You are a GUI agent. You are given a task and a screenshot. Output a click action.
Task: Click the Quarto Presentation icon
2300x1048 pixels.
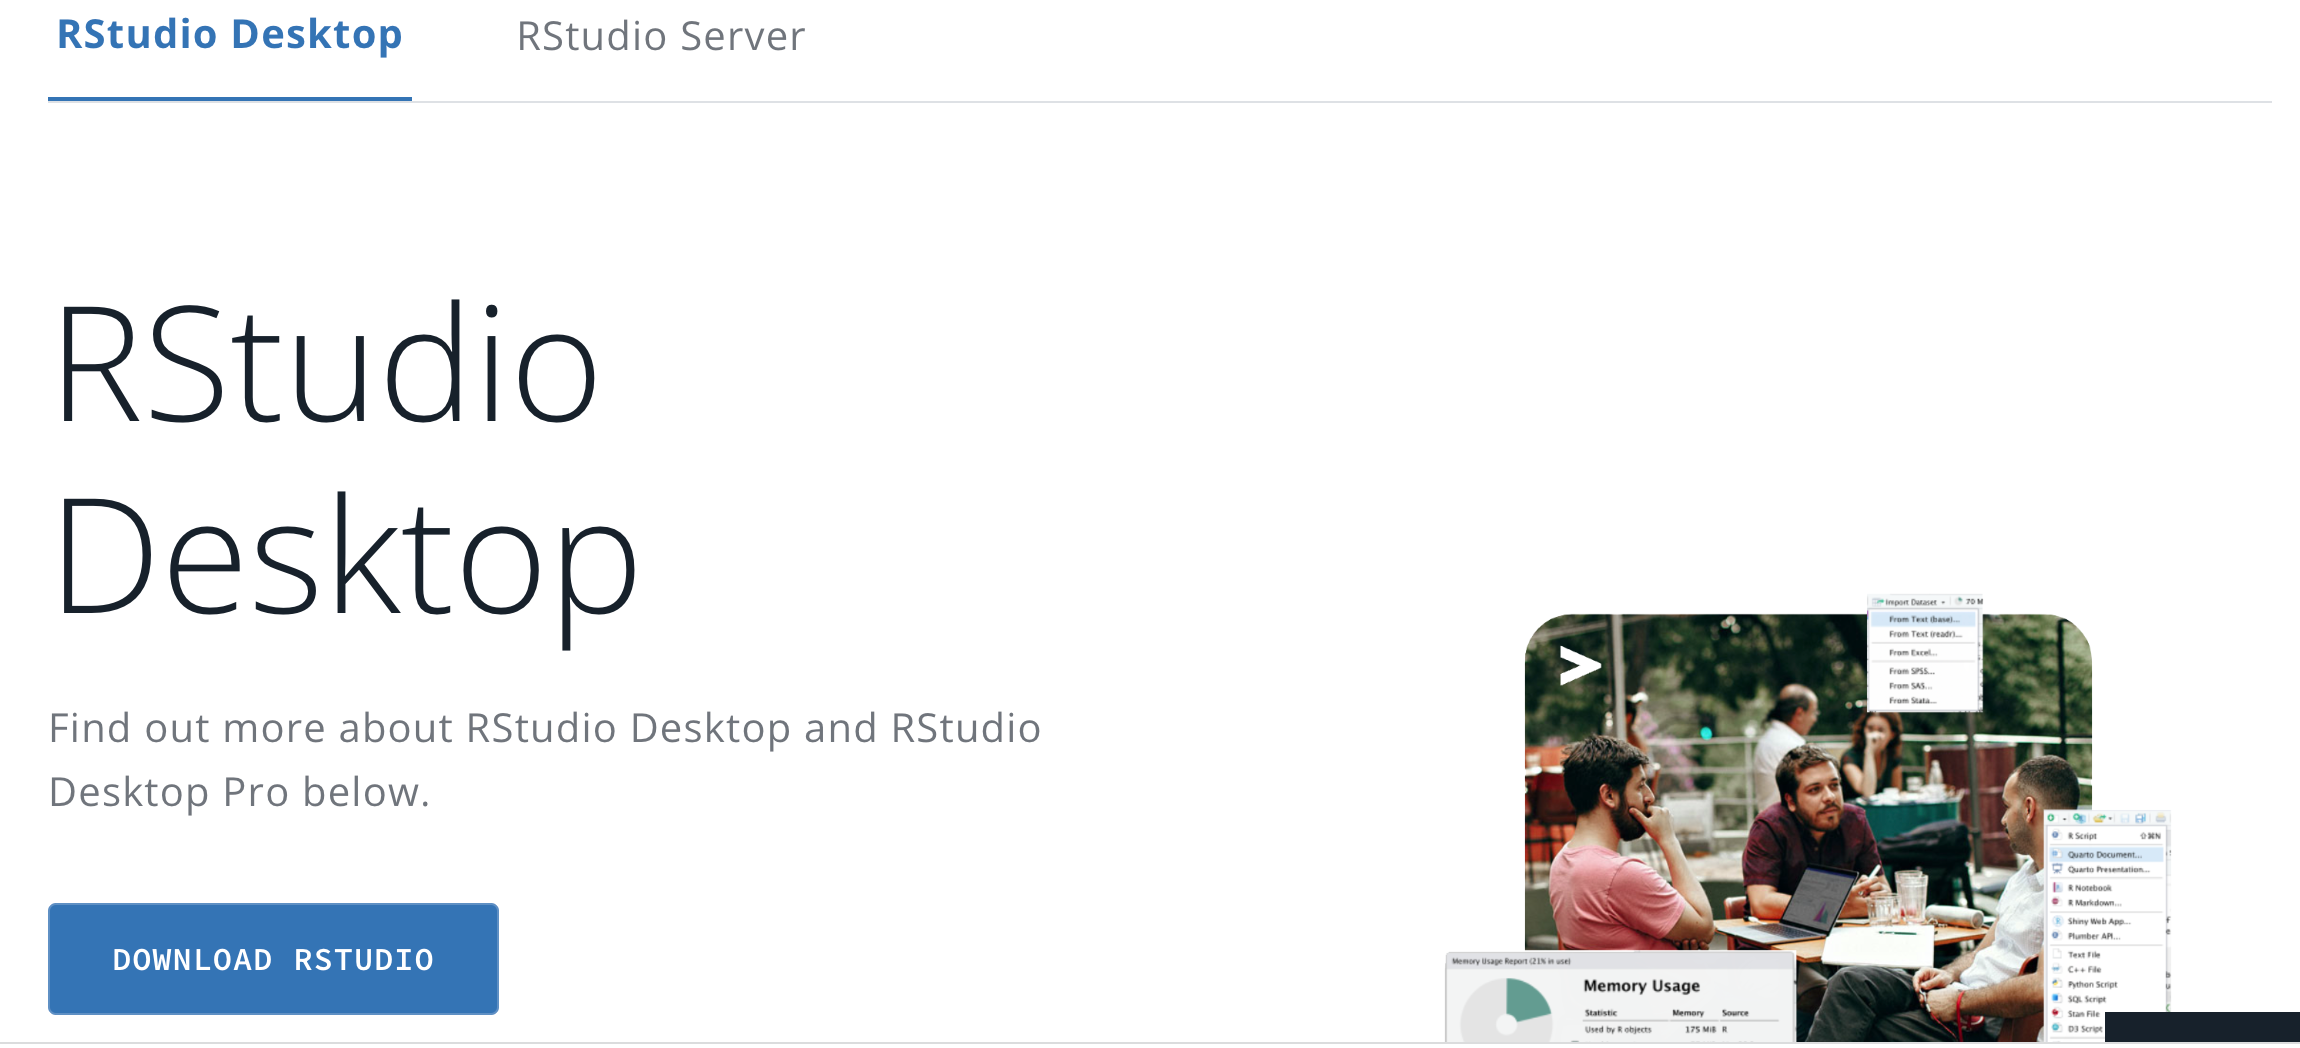coord(2057,869)
